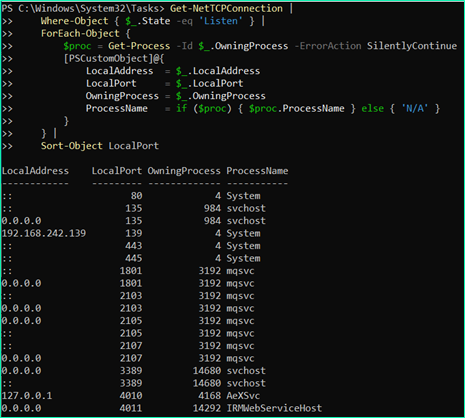The image size is (465, 418).
Task: Click the PID 14292 value
Action: [207, 408]
